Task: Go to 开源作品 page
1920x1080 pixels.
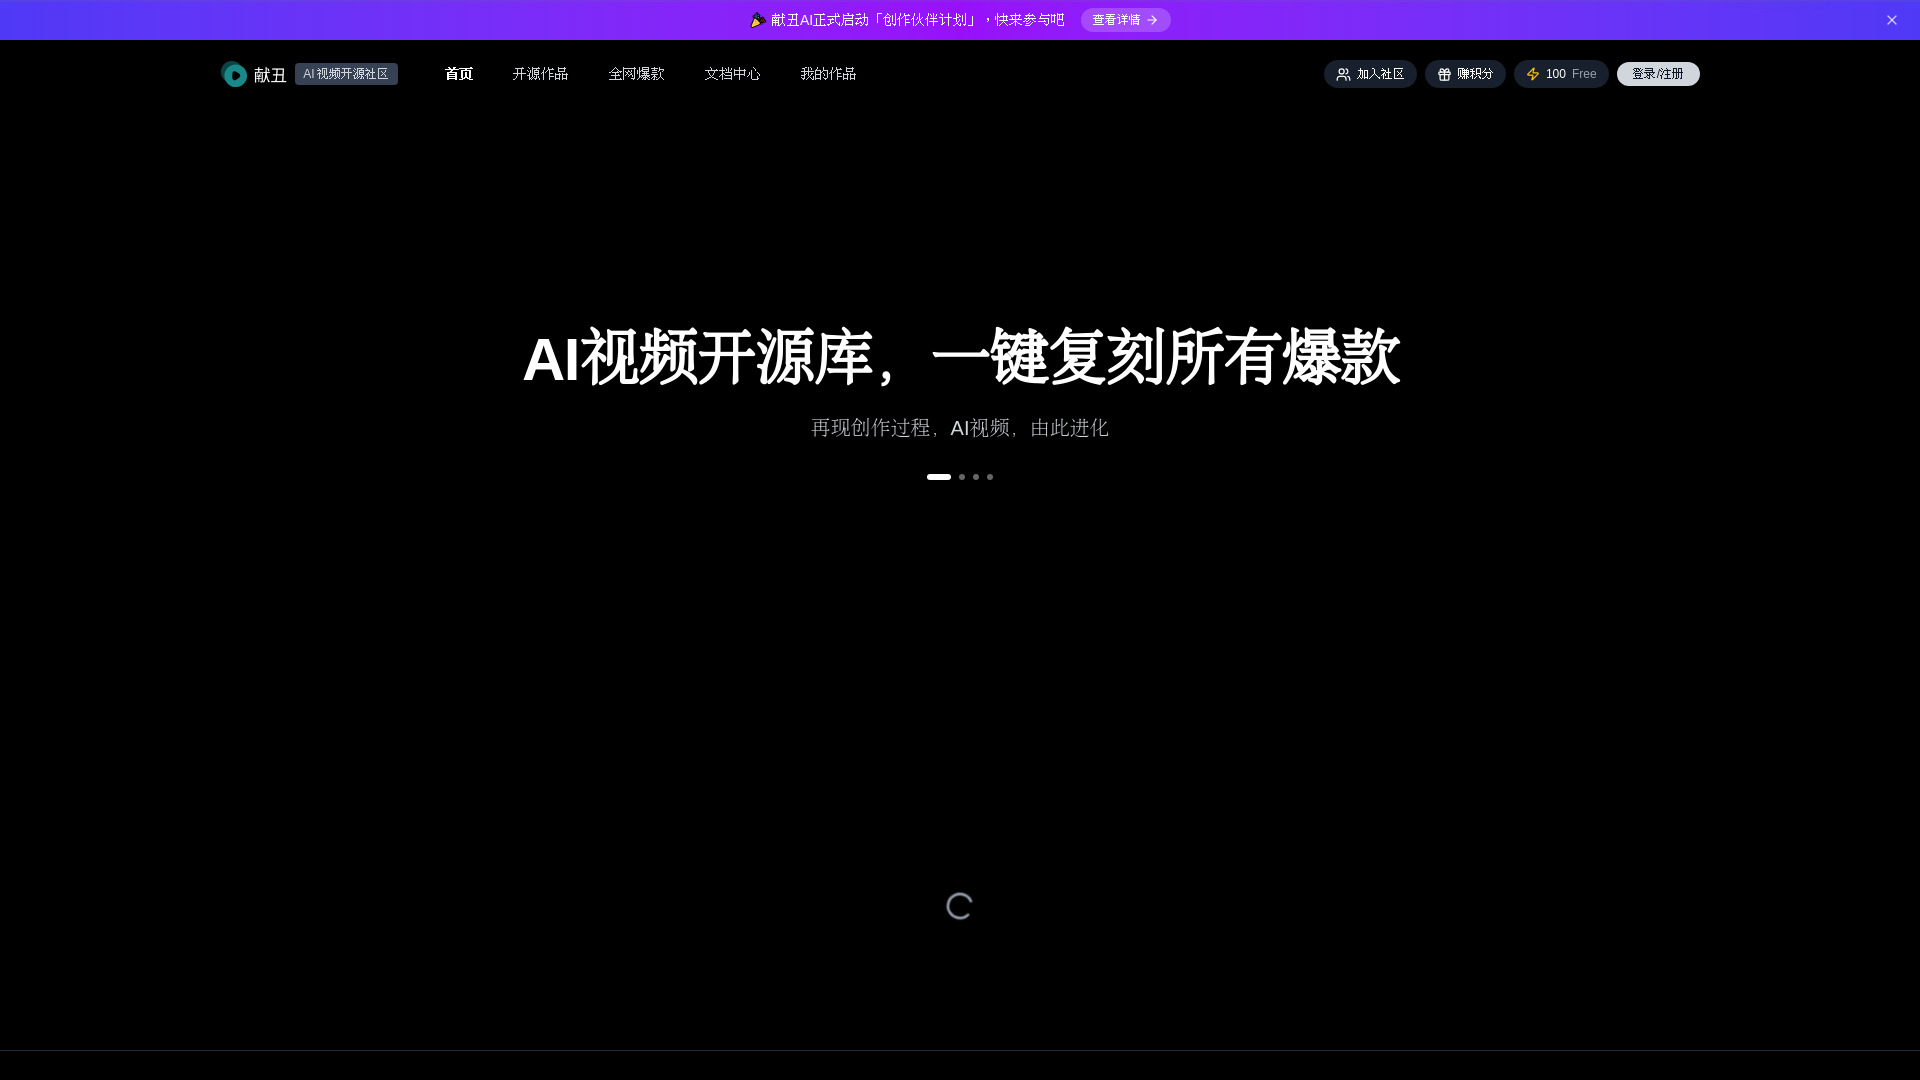Action: point(540,74)
